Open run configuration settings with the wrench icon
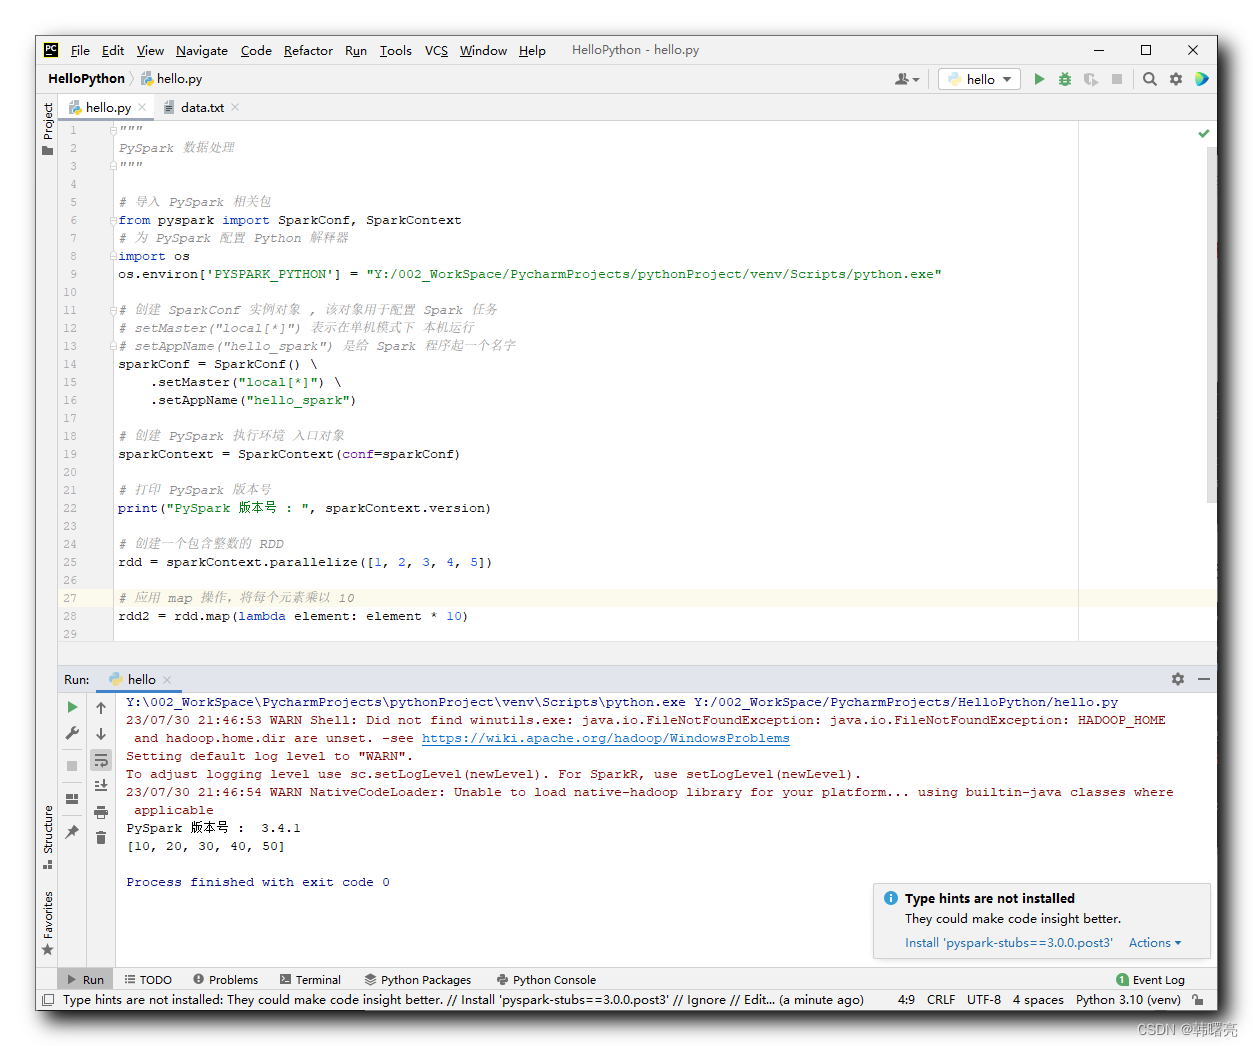Viewport: 1253px width, 1046px height. 72,732
